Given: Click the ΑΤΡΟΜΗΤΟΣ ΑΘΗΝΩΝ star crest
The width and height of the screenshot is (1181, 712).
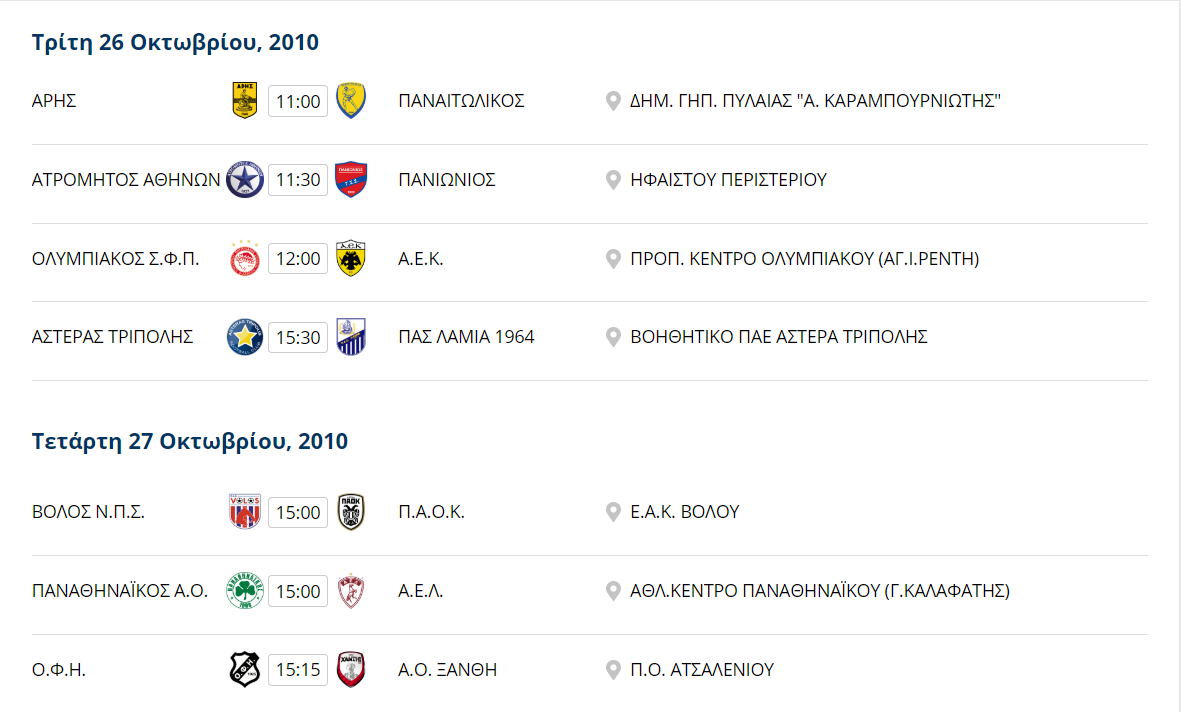Looking at the screenshot, I should click(x=245, y=179).
